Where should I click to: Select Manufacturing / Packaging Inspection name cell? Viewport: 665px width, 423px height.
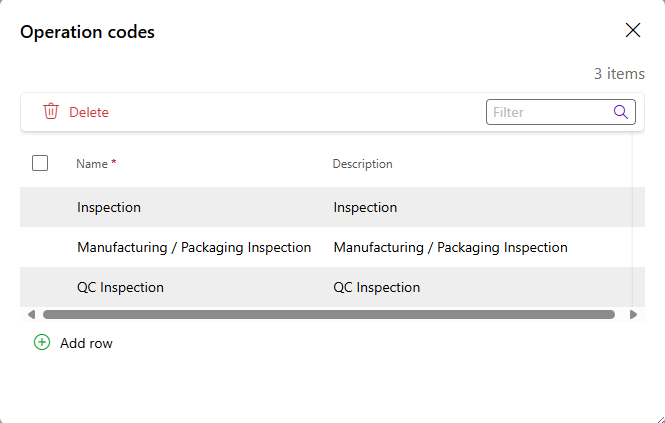[194, 247]
